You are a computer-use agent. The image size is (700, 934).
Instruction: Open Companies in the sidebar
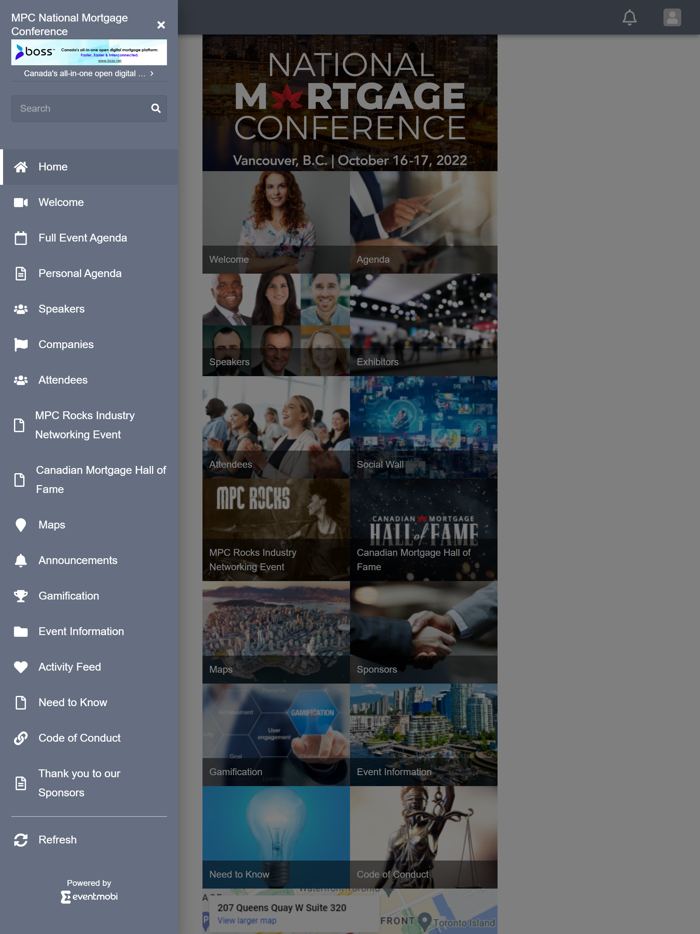point(89,344)
